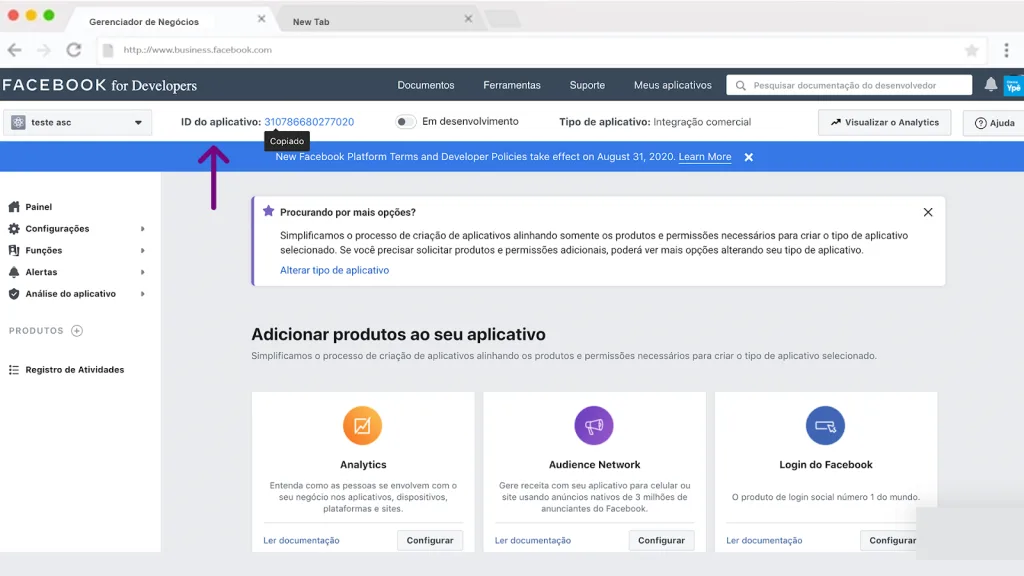Click the Análise do aplicativo shield icon

click(14, 294)
